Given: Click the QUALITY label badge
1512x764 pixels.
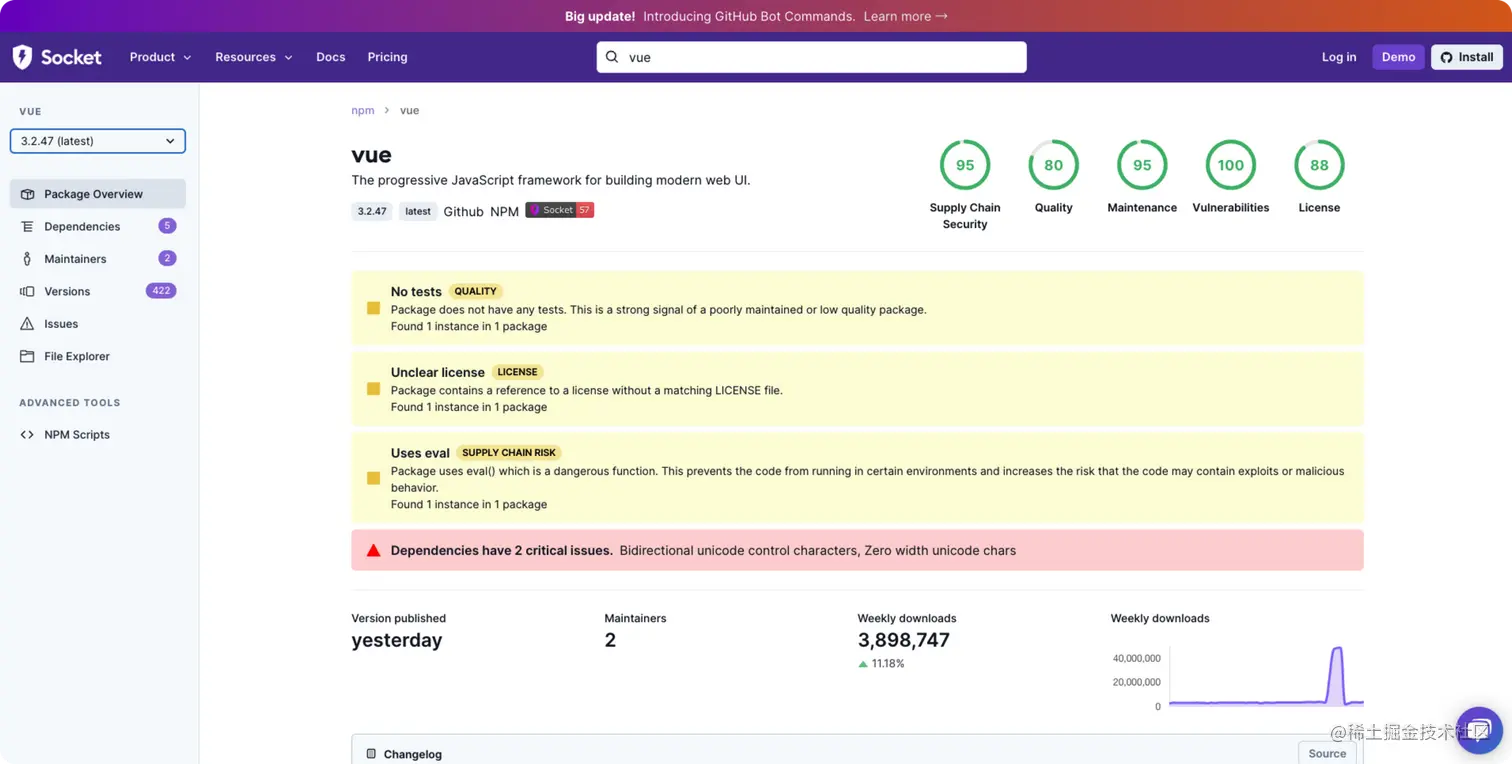Looking at the screenshot, I should pyautogui.click(x=475, y=291).
